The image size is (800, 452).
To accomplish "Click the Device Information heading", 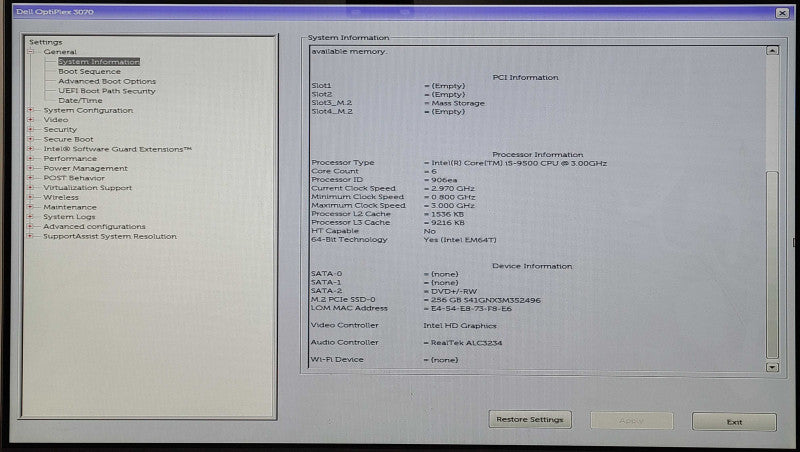I will click(532, 266).
